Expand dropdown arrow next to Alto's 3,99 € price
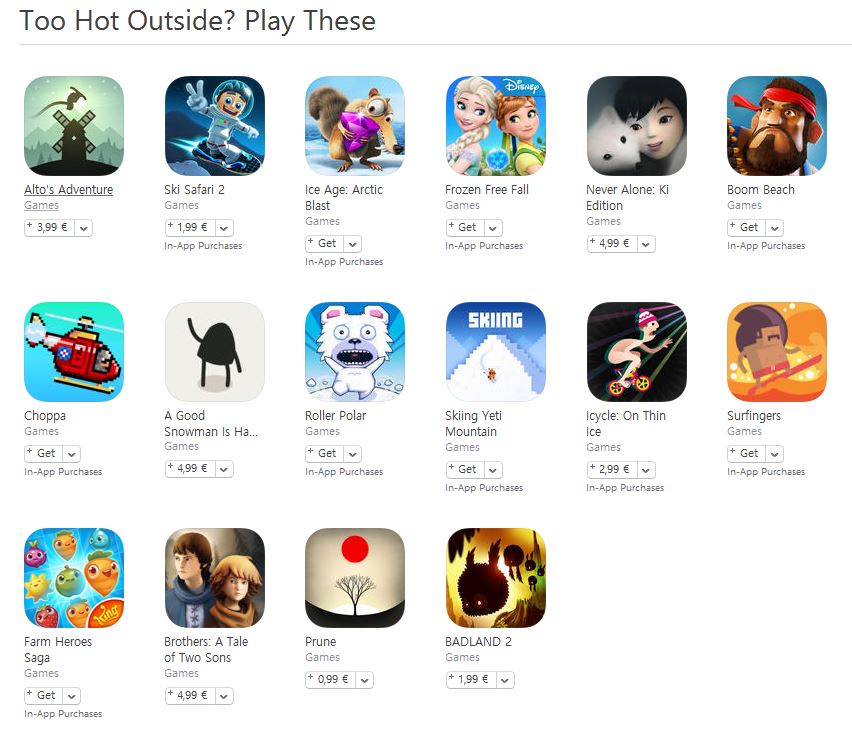This screenshot has height=732, width=852. point(84,228)
